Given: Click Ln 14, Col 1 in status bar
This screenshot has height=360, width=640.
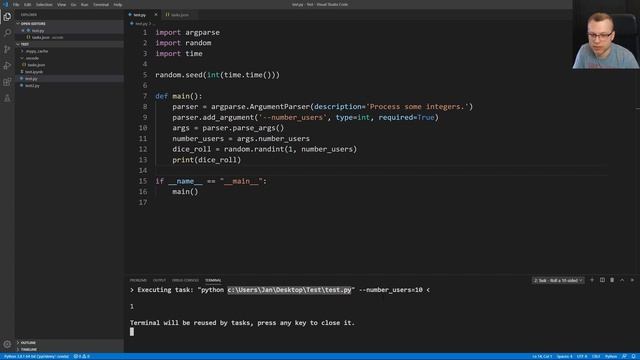Looking at the screenshot, I should point(542,356).
